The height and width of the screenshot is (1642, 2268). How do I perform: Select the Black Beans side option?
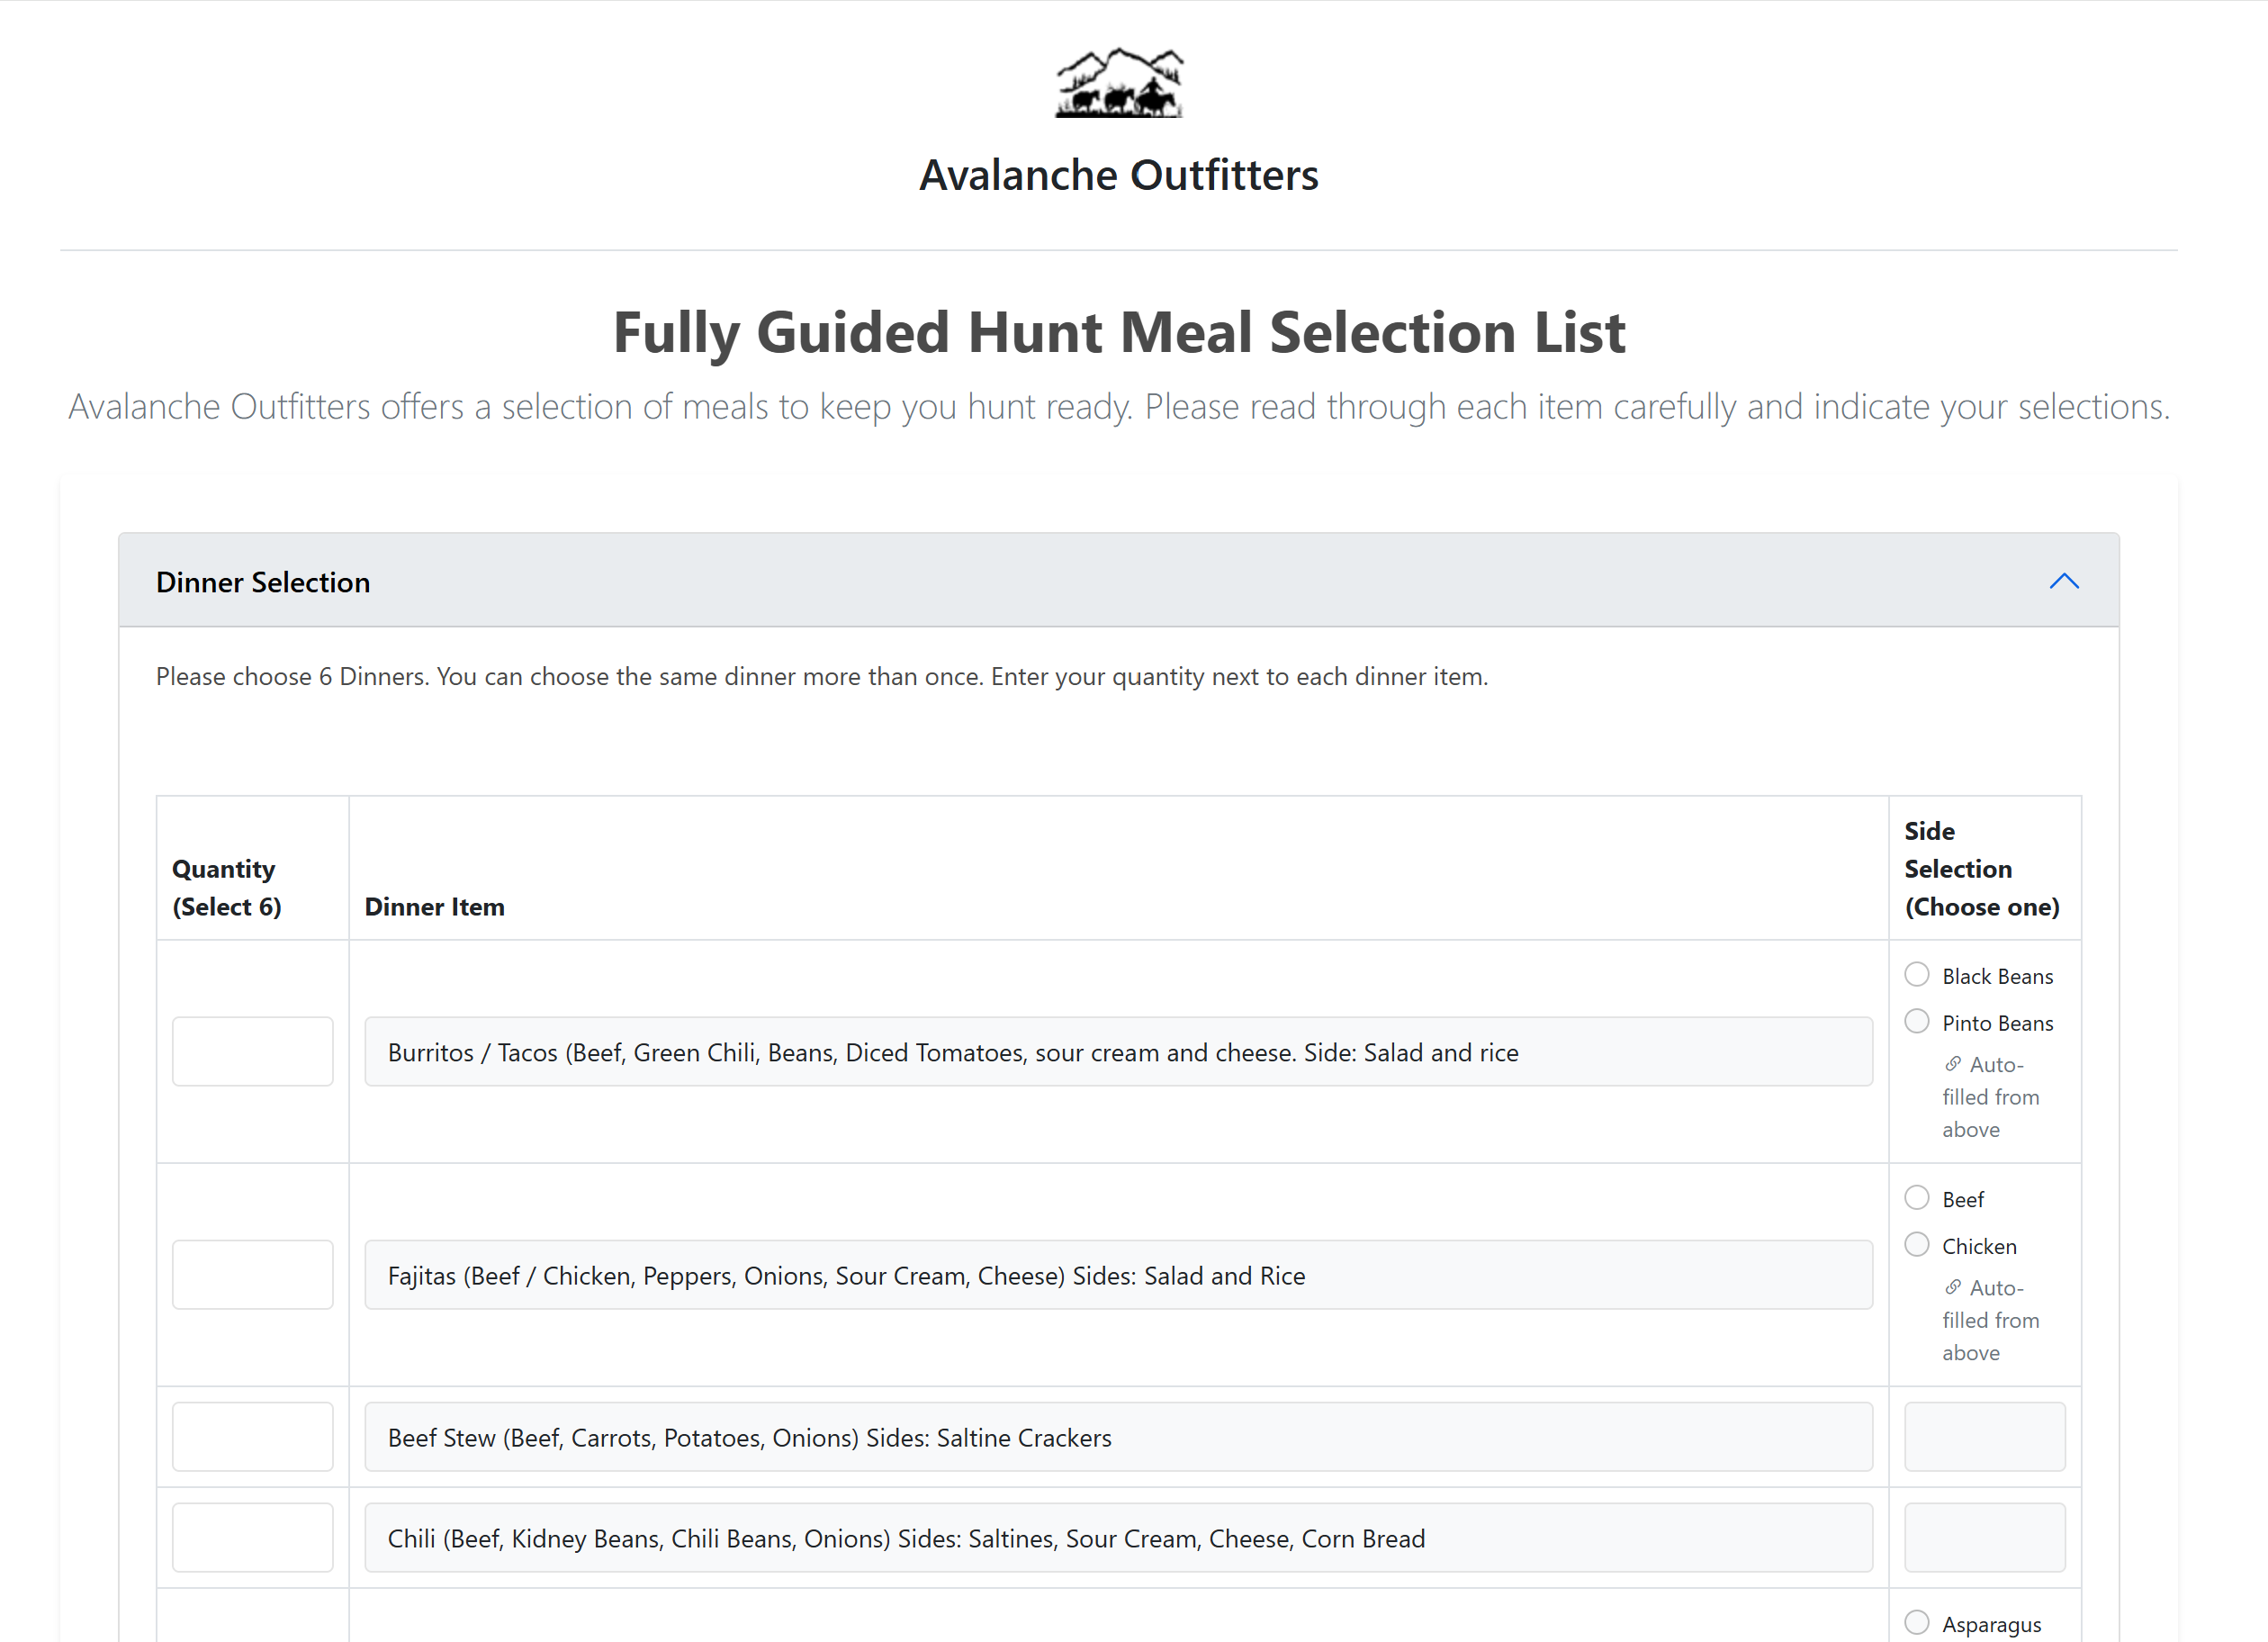click(1916, 974)
